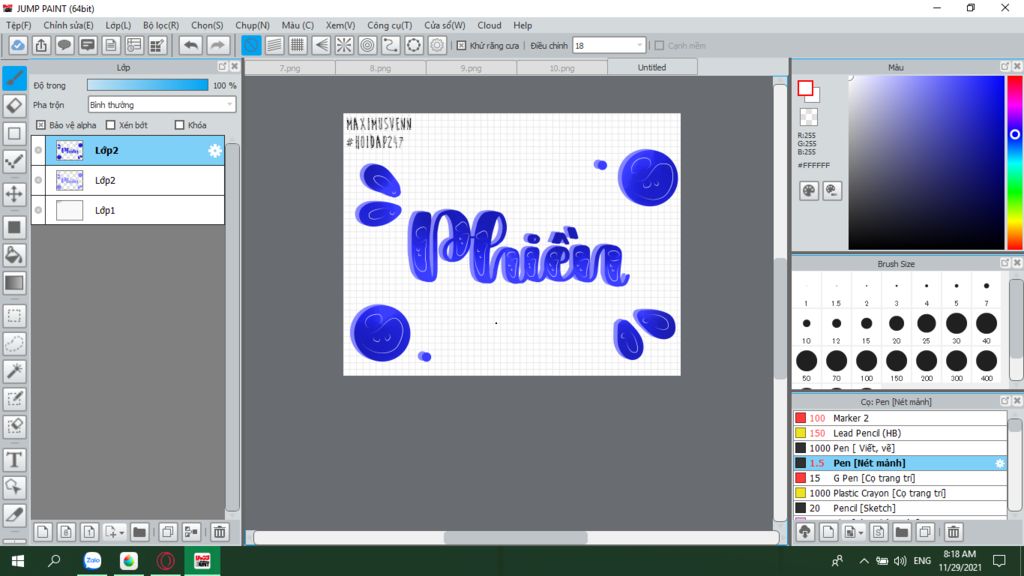Open the Chỉnh sửa(E) menu

point(69,25)
